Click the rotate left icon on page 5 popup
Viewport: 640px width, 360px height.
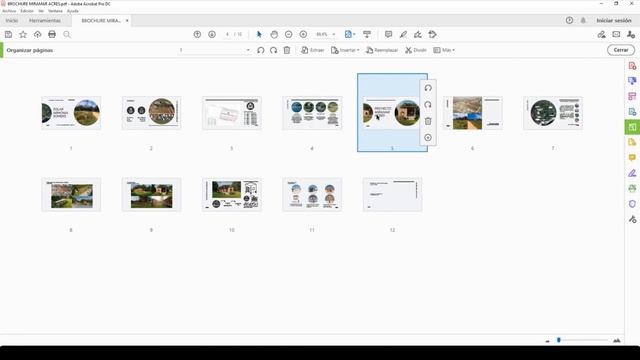click(428, 88)
